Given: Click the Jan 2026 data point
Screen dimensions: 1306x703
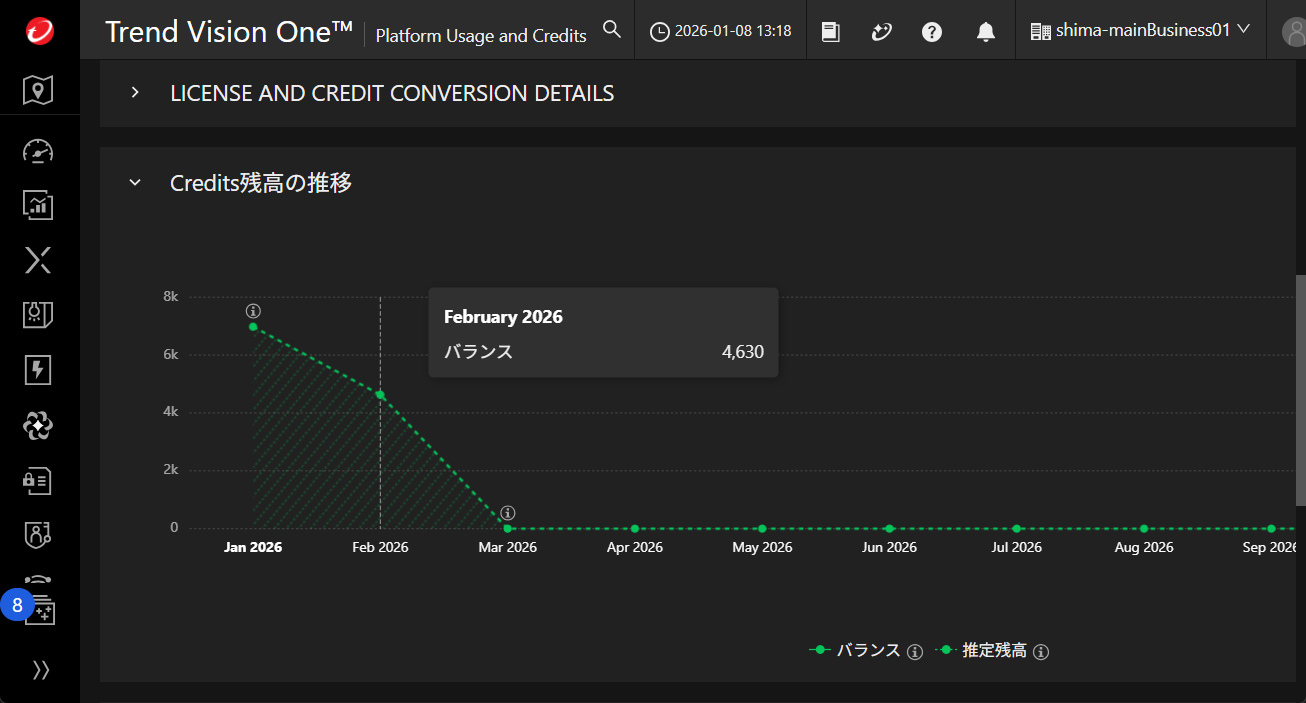Looking at the screenshot, I should click(x=253, y=327).
